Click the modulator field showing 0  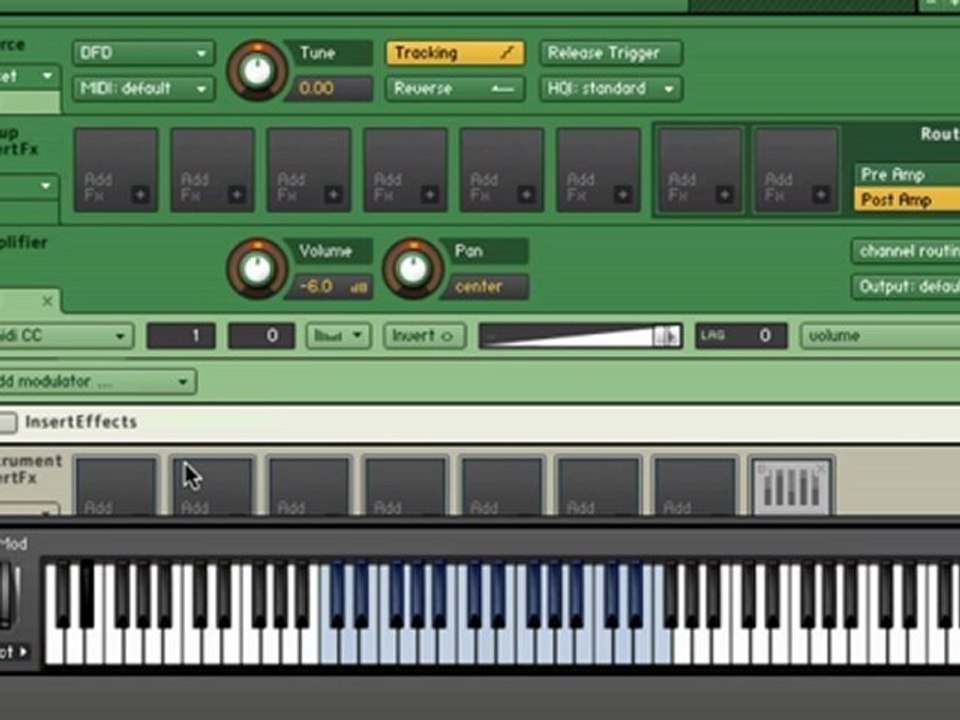pyautogui.click(x=261, y=336)
